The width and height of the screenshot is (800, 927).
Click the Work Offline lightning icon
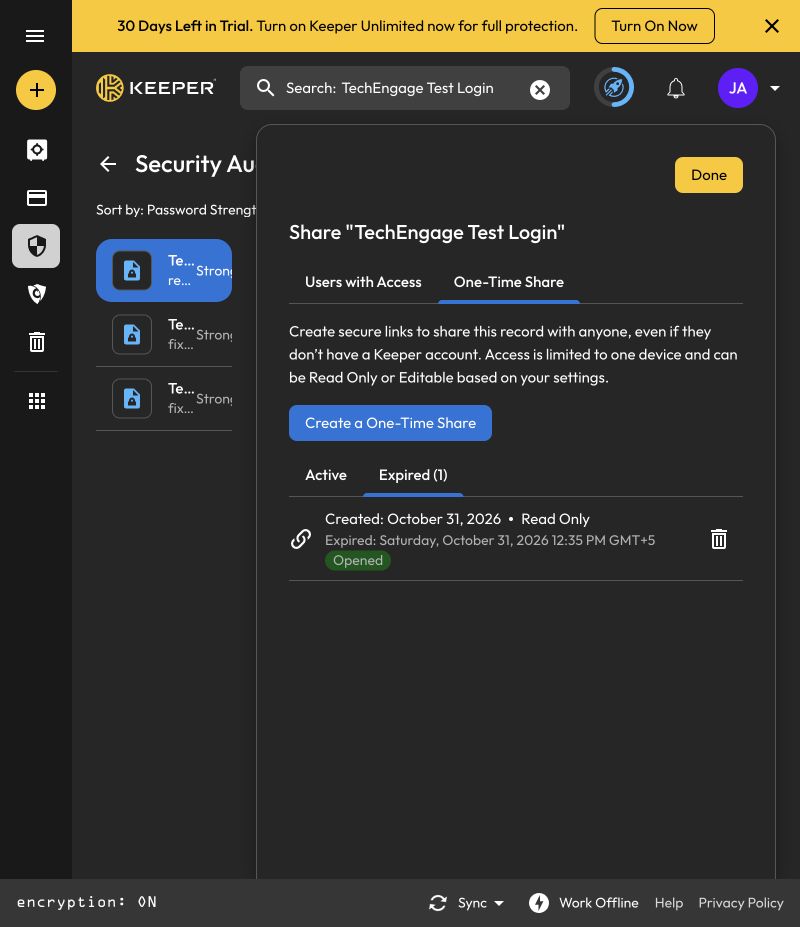(539, 903)
